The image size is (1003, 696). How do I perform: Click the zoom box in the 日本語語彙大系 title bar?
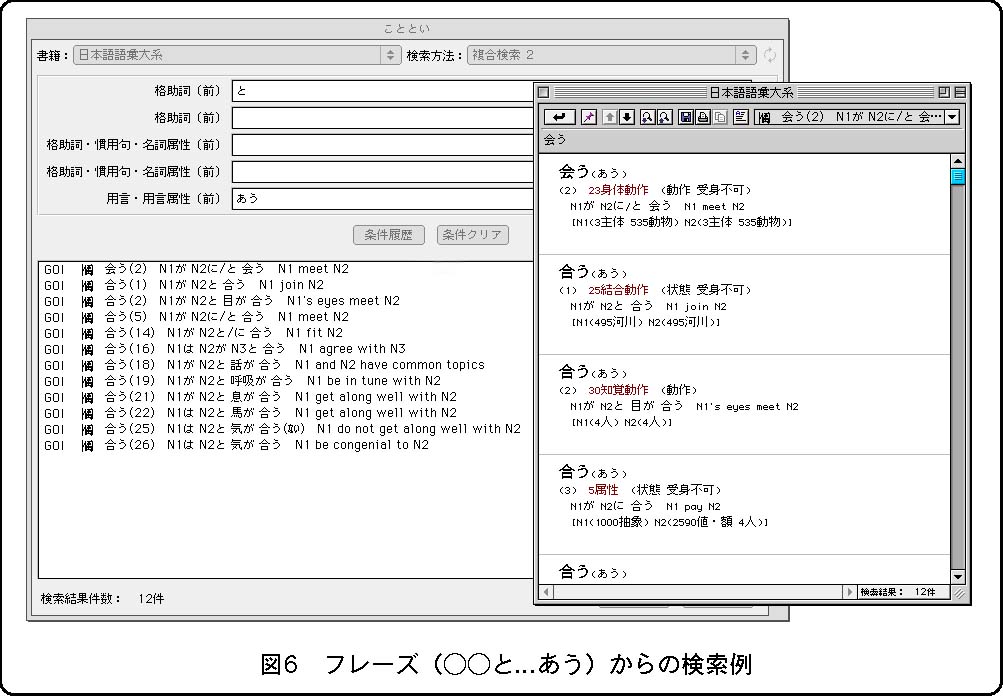944,93
